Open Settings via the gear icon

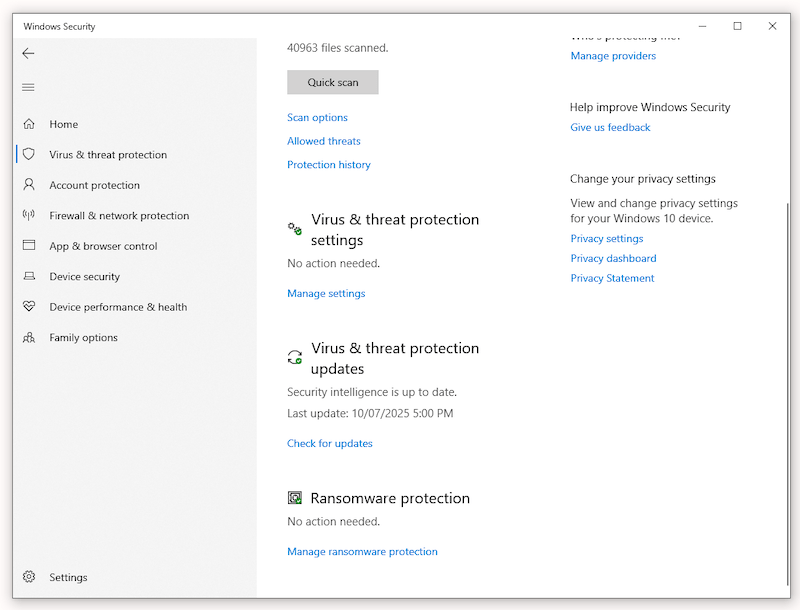29,577
